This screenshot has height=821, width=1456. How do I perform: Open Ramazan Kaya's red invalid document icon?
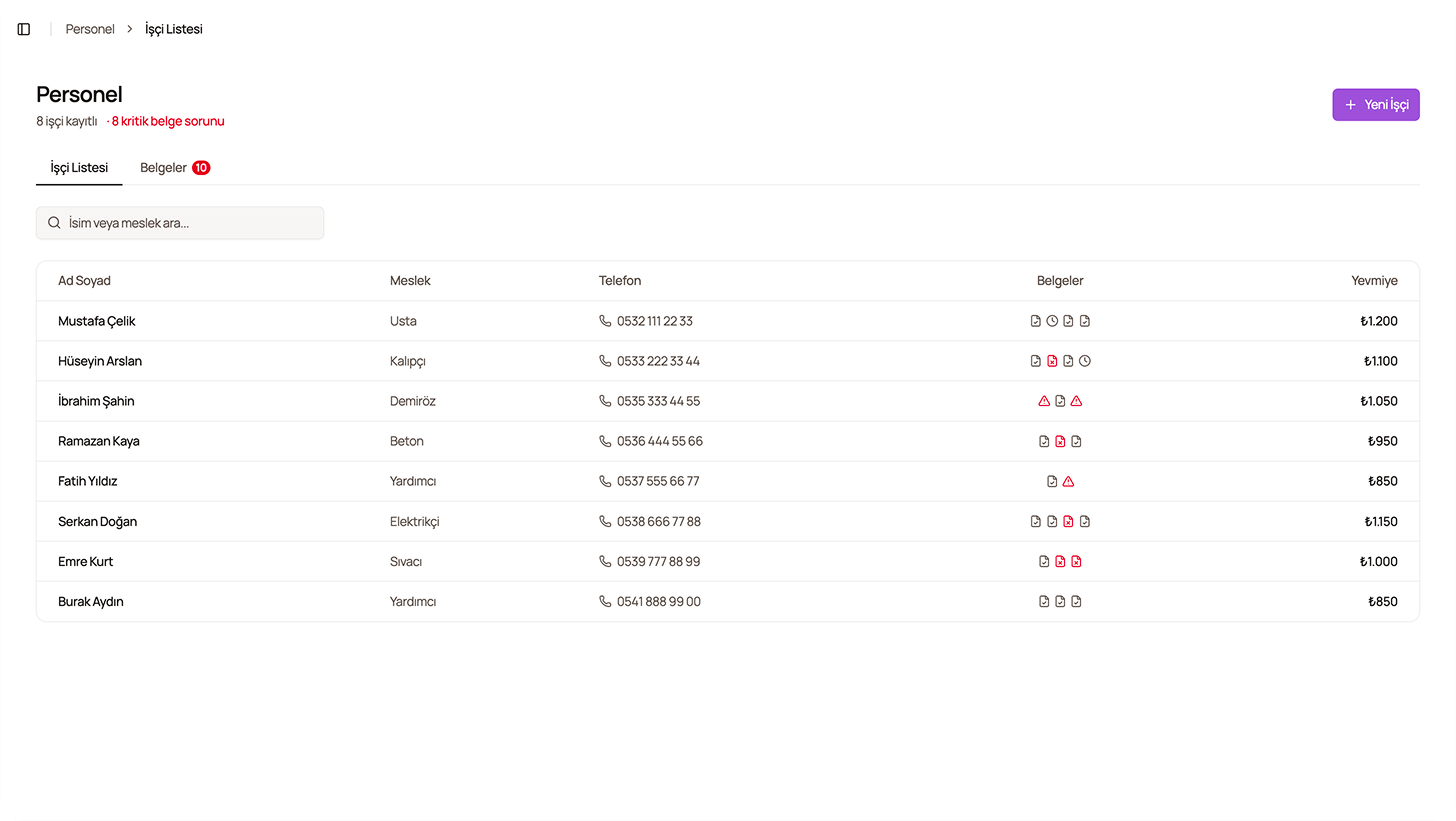pos(1060,441)
